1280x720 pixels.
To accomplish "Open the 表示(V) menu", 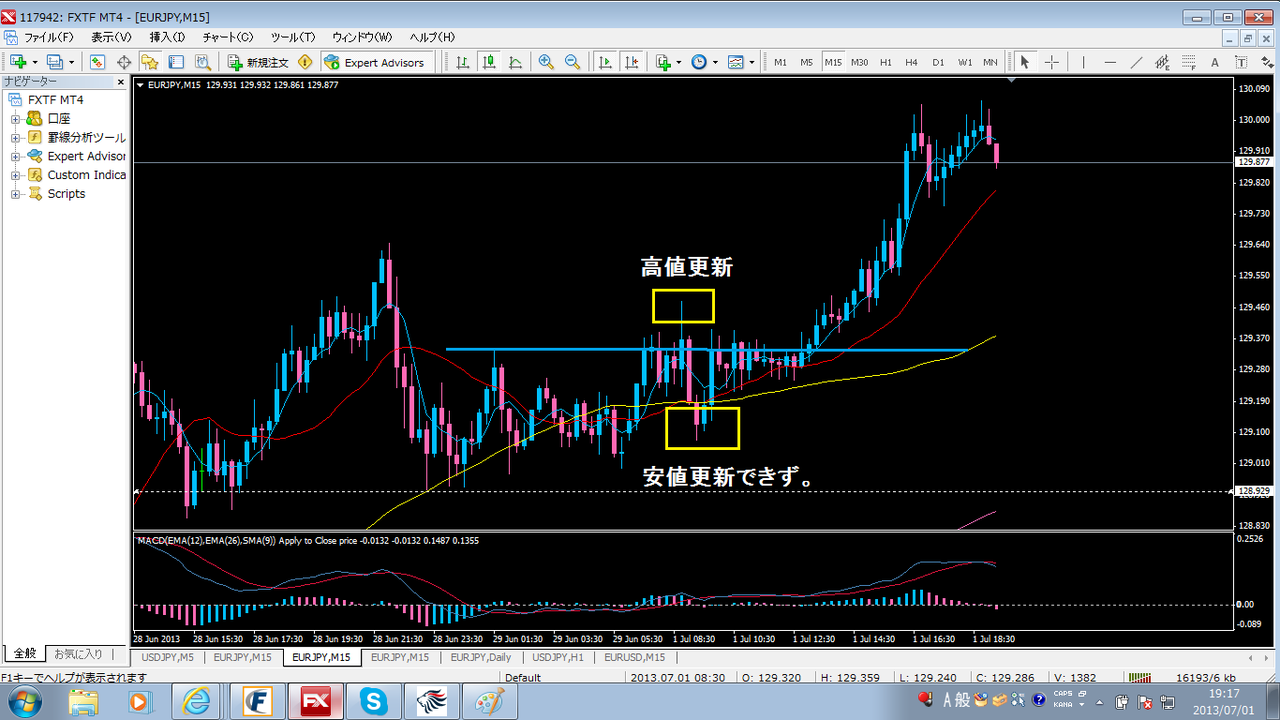I will point(111,37).
